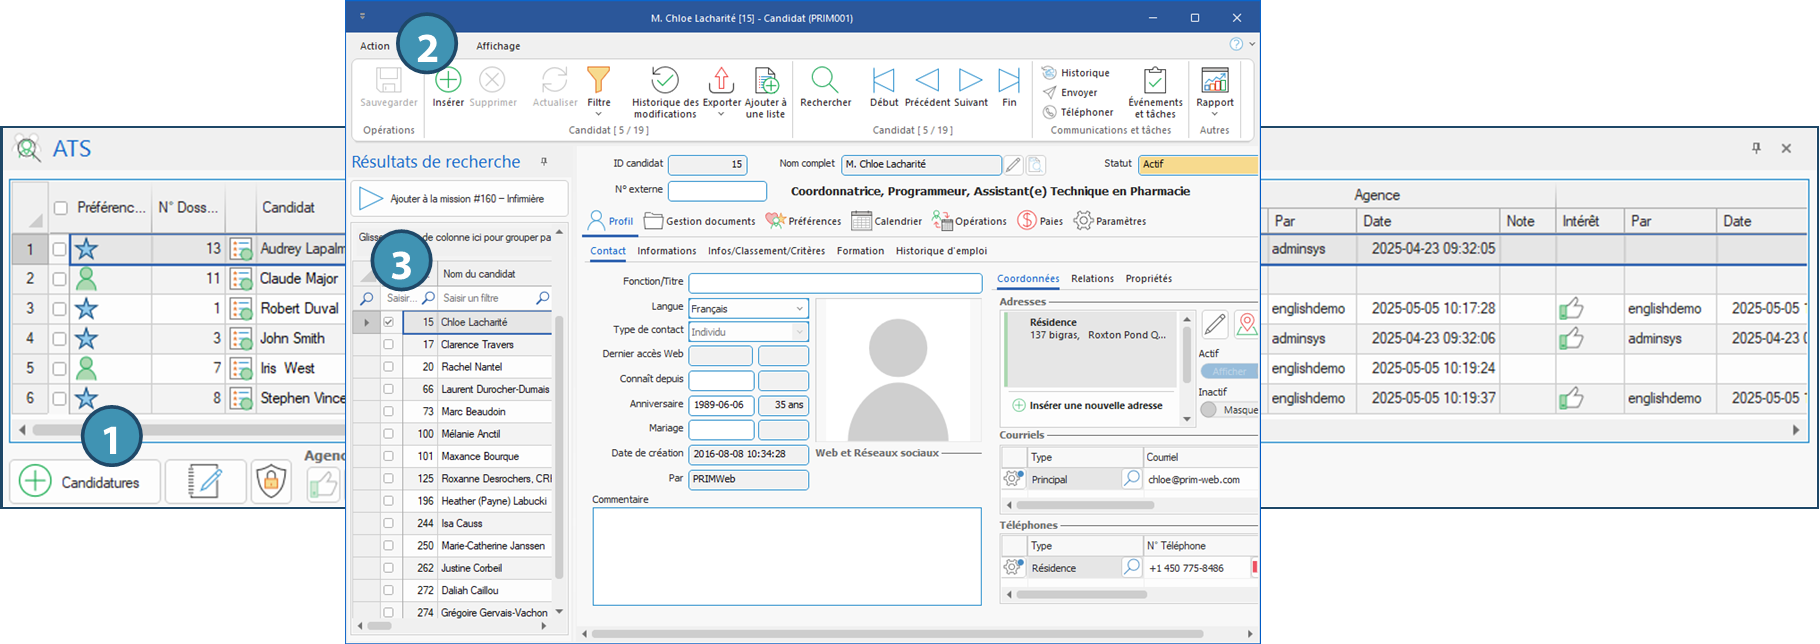Check the box for Clarence Travers
Screen dimensions: 1820x644
[x=388, y=345]
